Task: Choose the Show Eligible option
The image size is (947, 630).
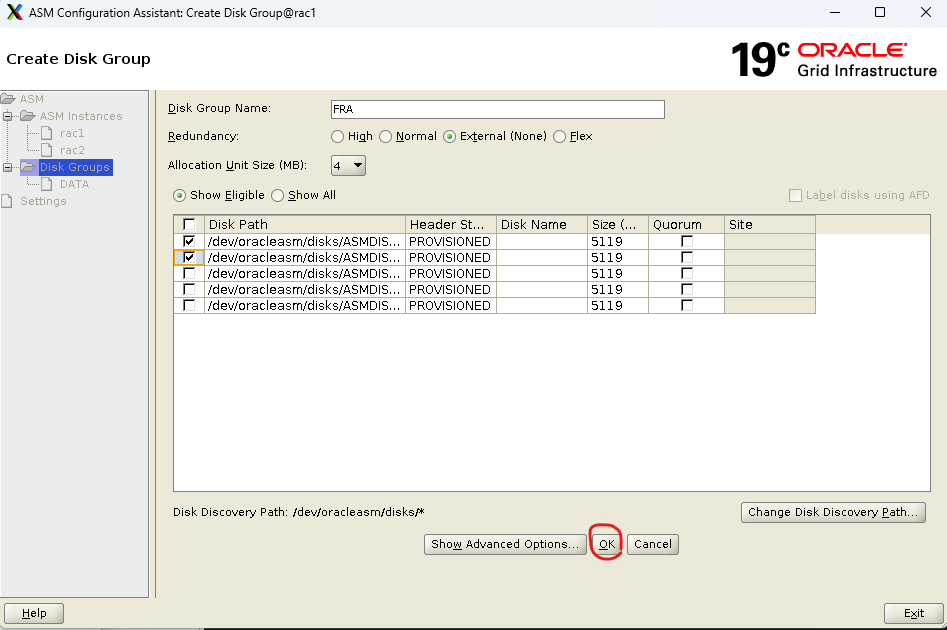Action: tap(179, 196)
